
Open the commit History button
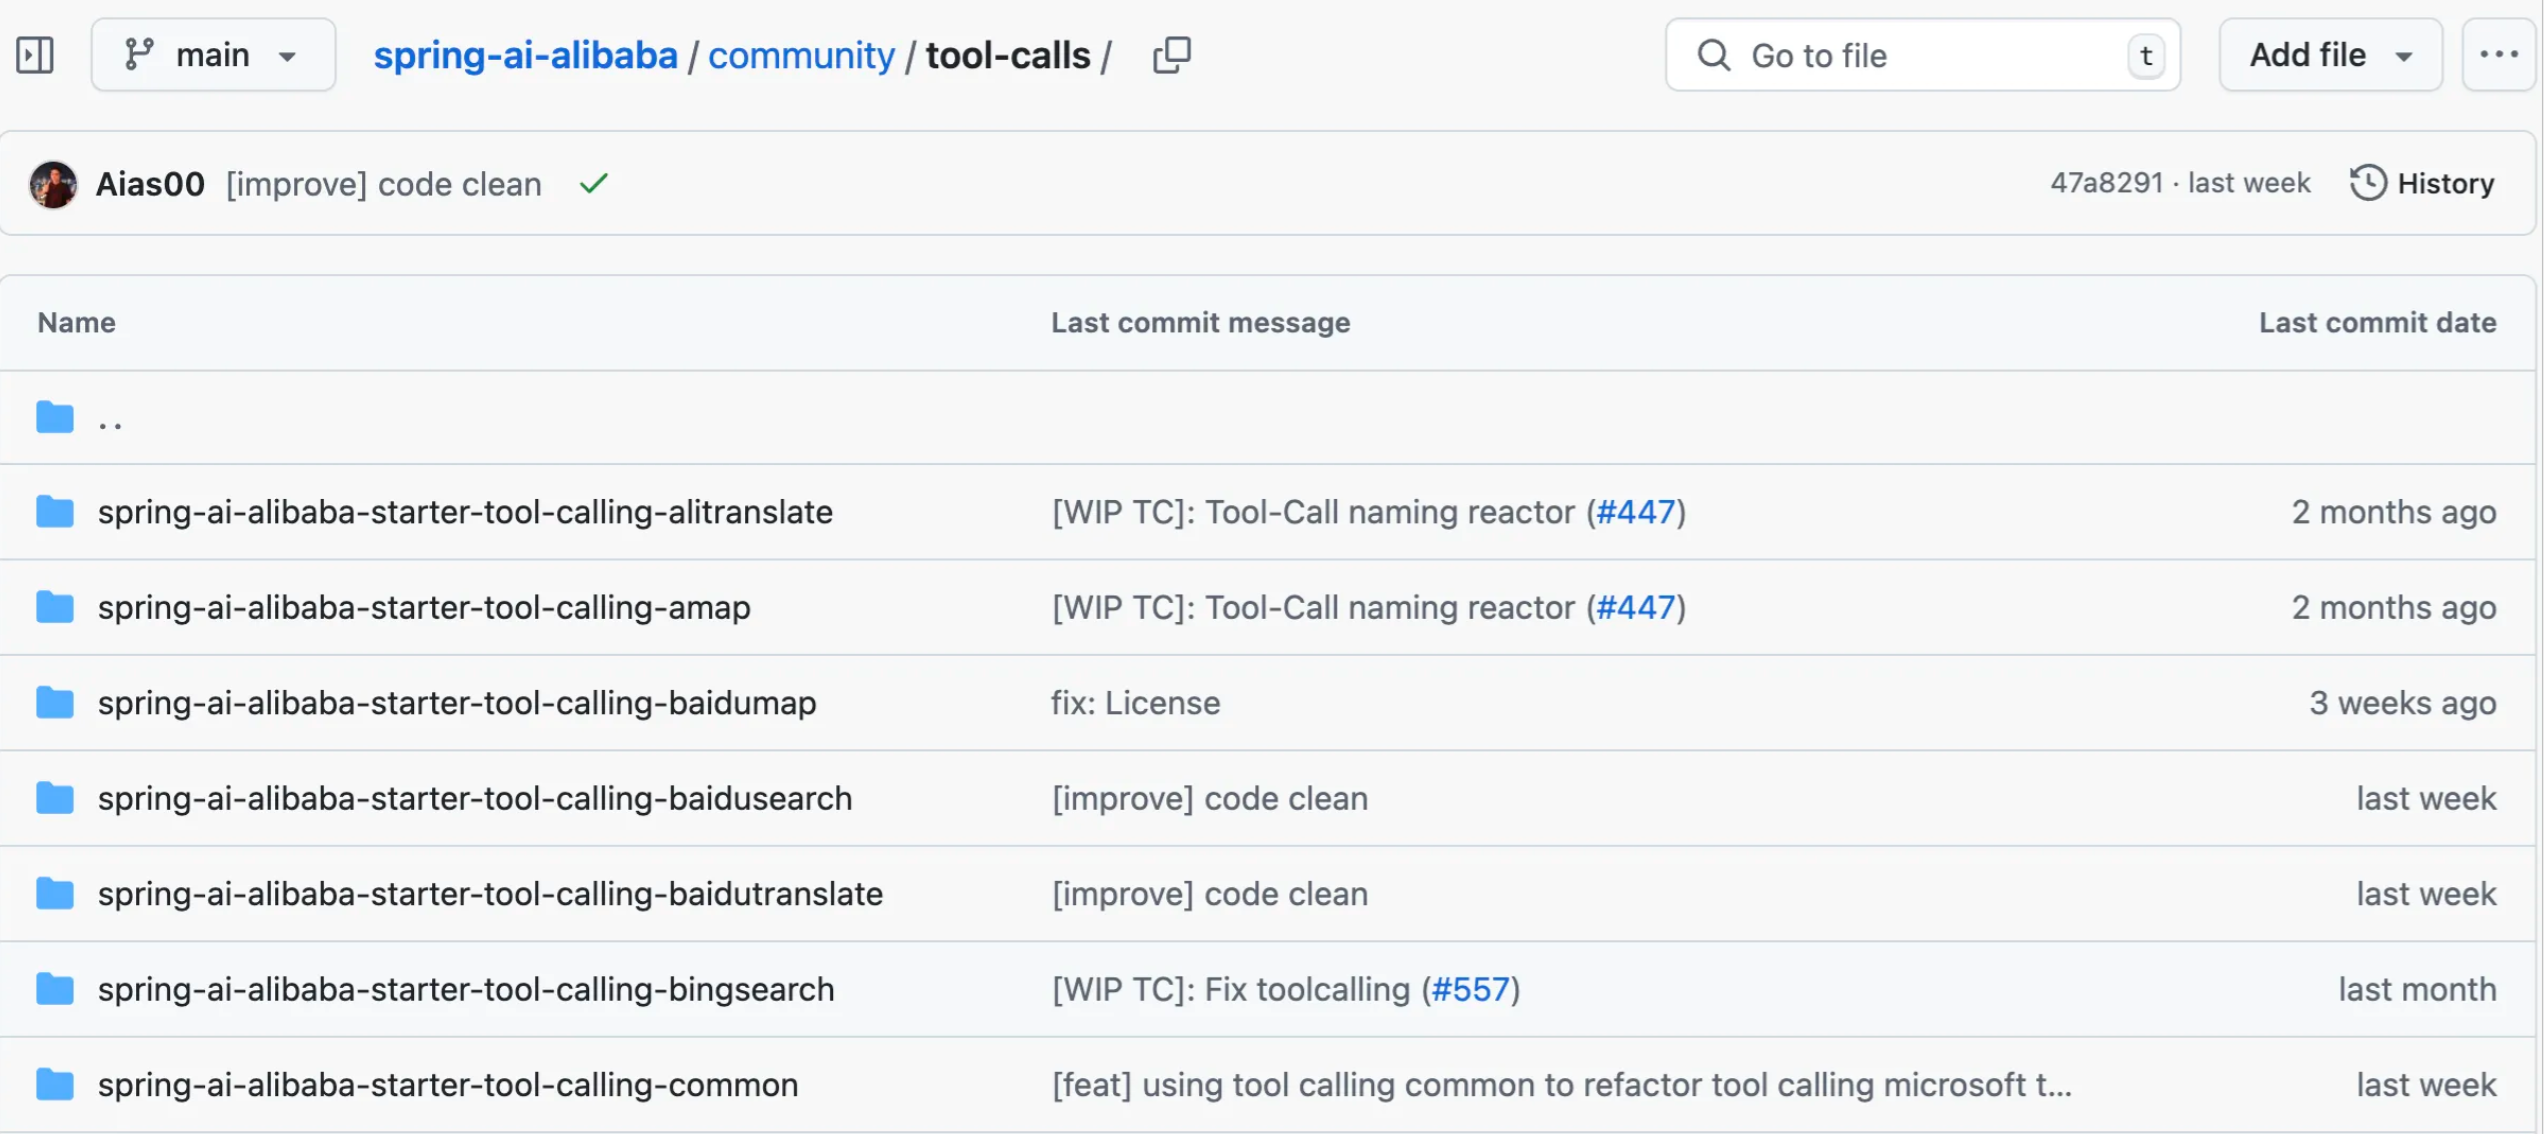[2422, 183]
